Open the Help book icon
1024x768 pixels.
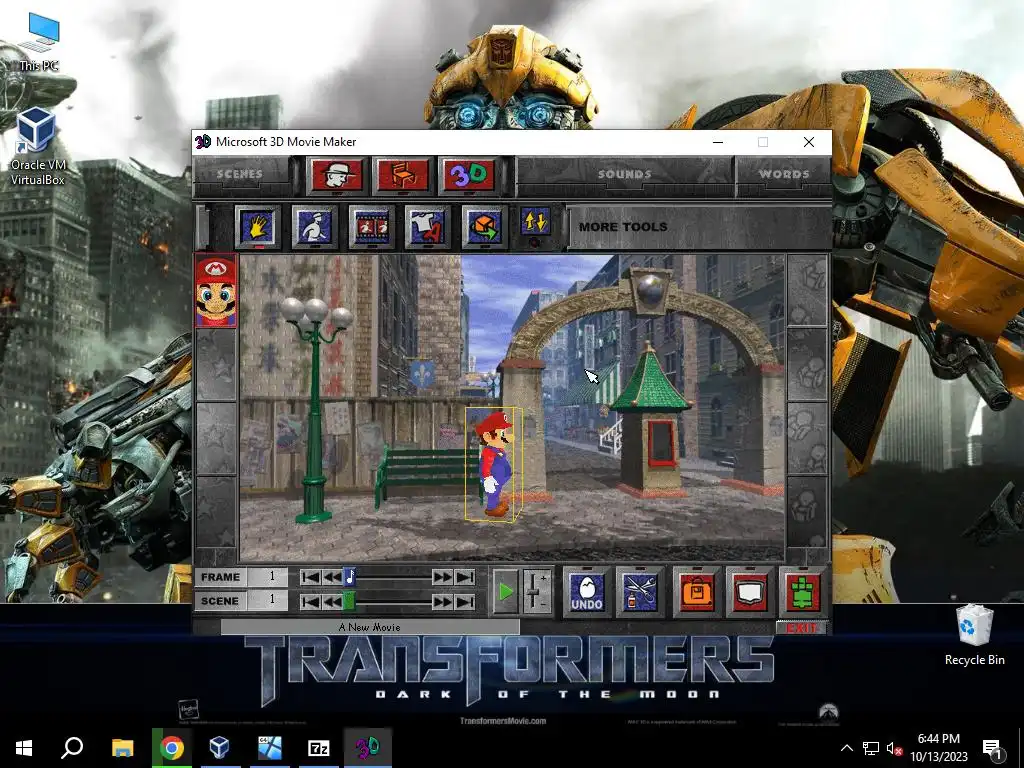750,592
